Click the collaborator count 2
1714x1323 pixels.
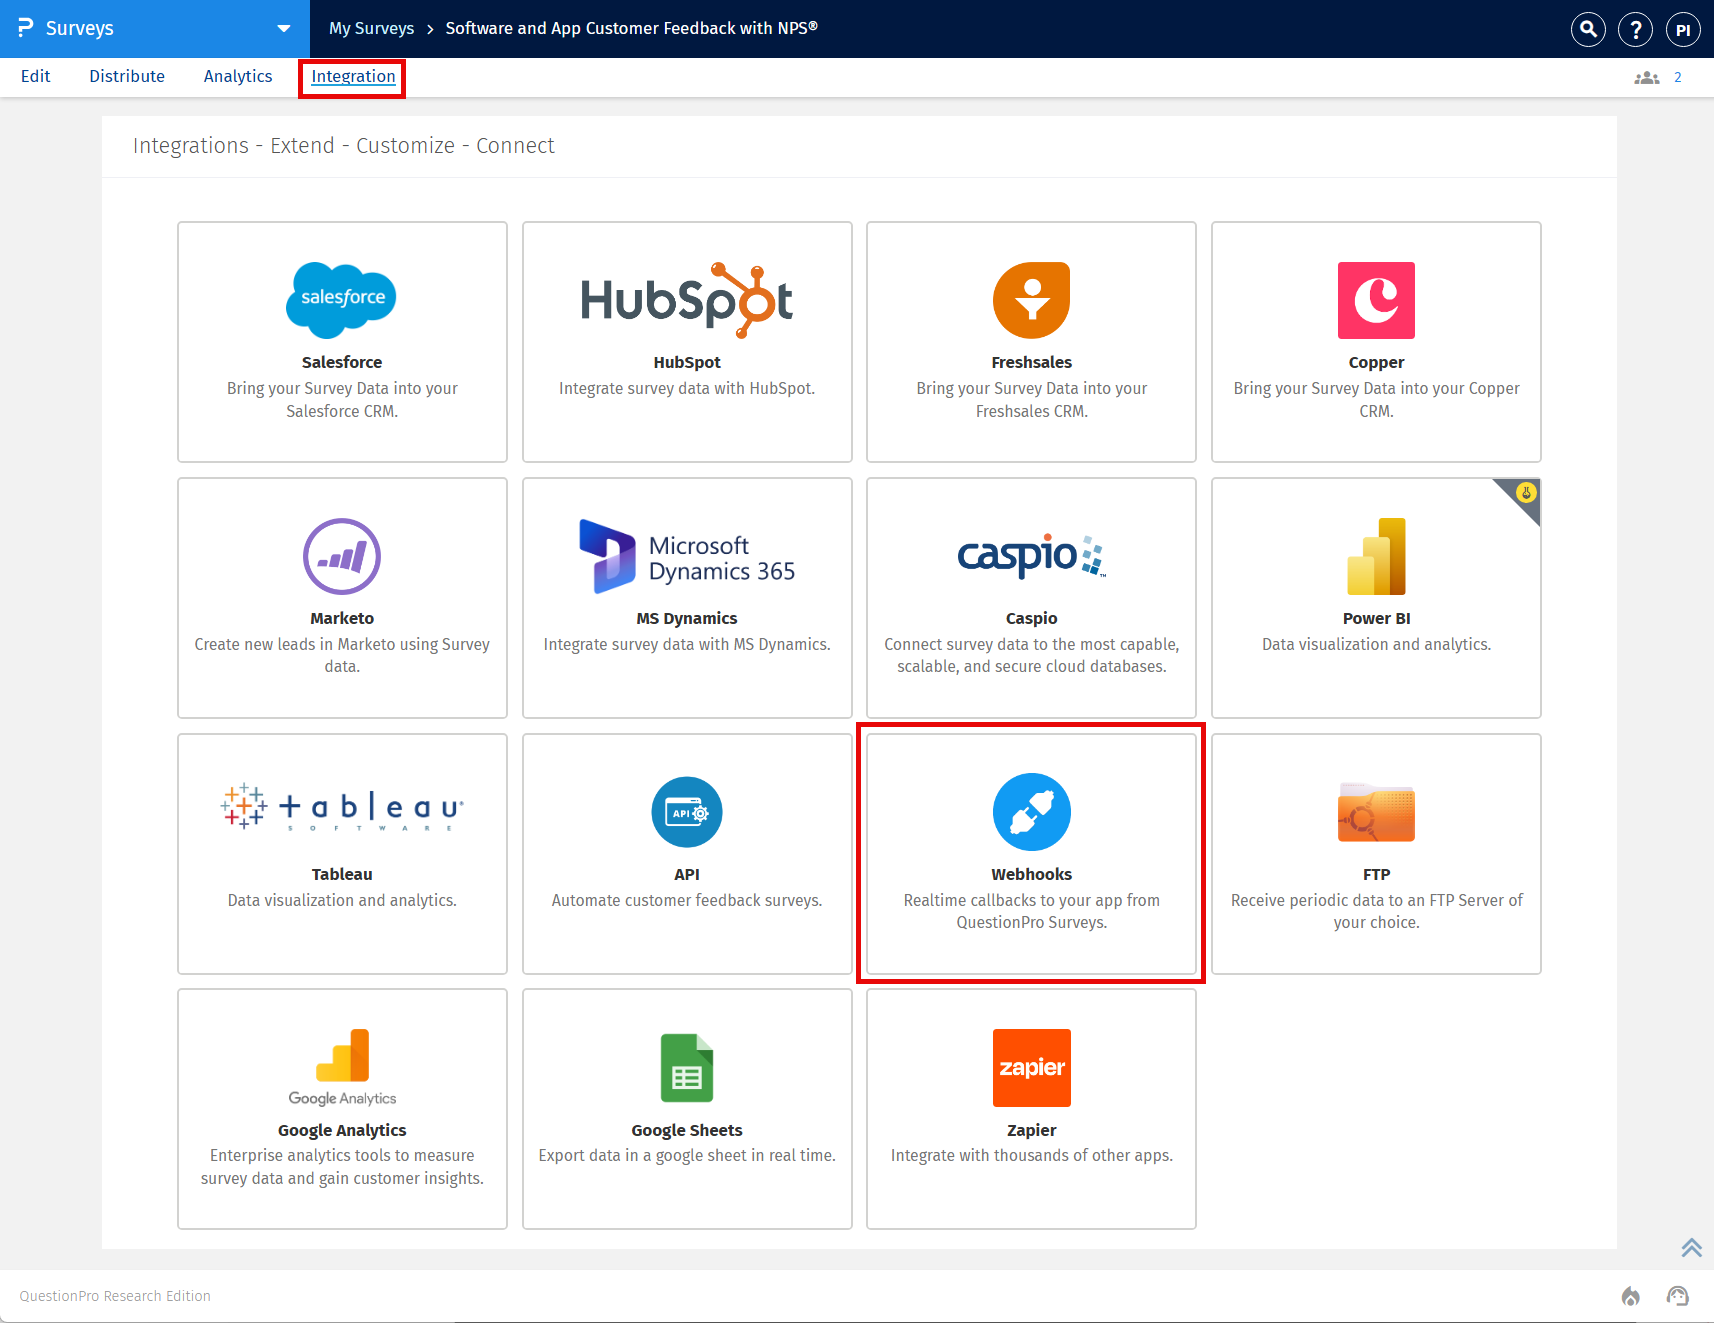[x=1678, y=77]
